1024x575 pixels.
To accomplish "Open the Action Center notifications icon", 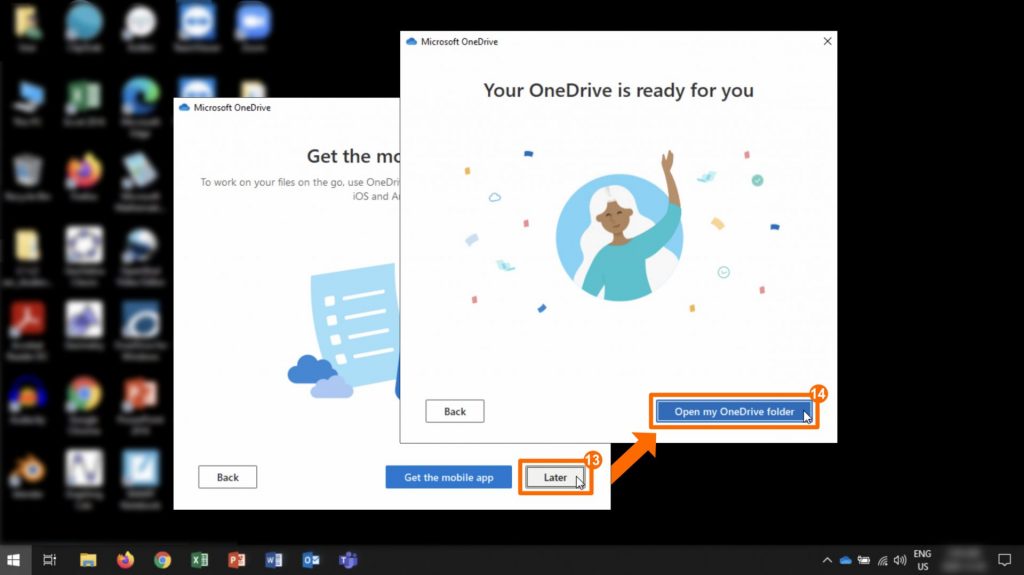I will [1004, 560].
